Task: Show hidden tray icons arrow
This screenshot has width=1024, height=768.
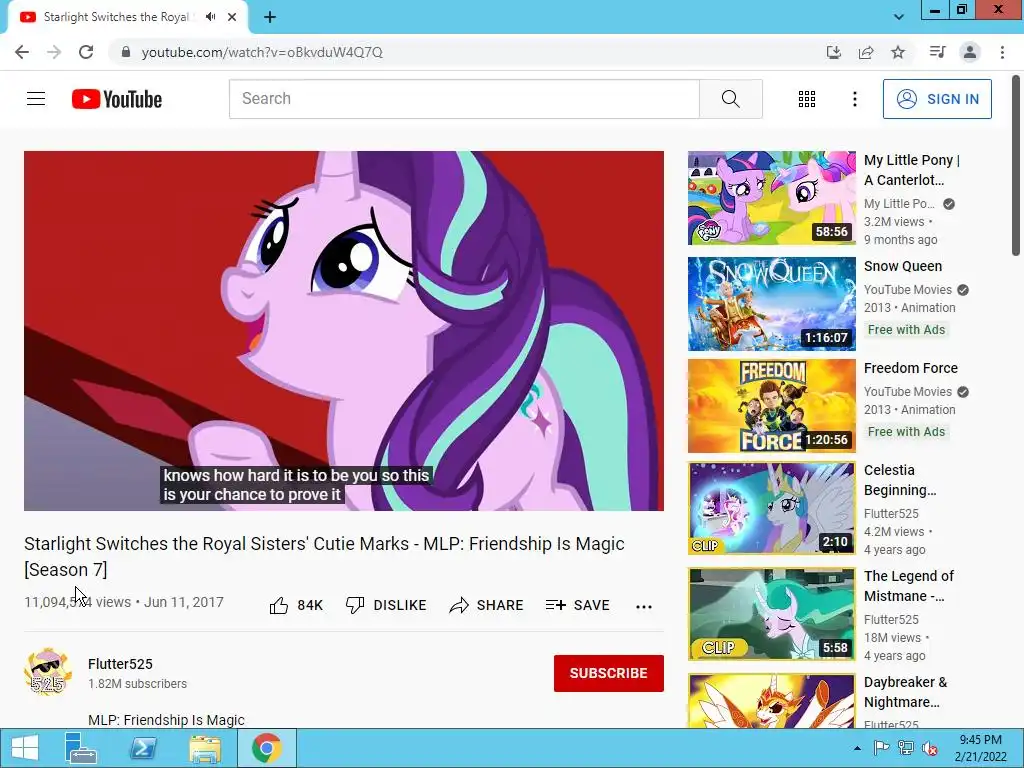Action: (857, 748)
